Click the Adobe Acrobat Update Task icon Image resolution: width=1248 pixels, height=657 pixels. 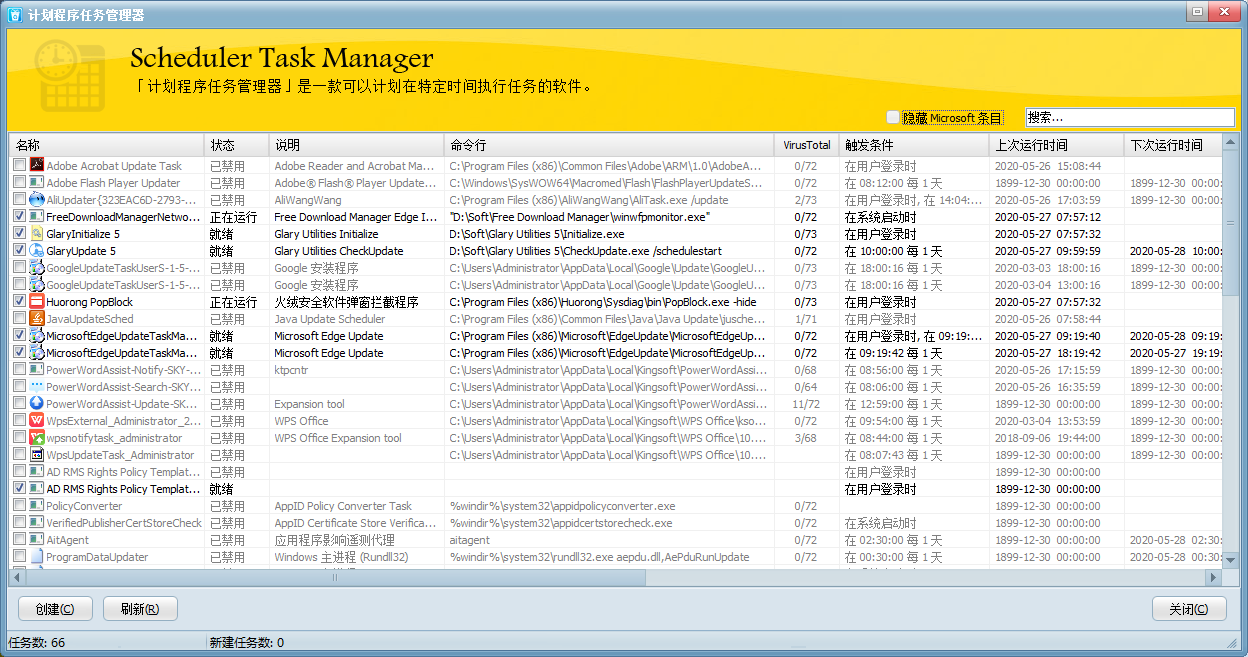tap(36, 166)
